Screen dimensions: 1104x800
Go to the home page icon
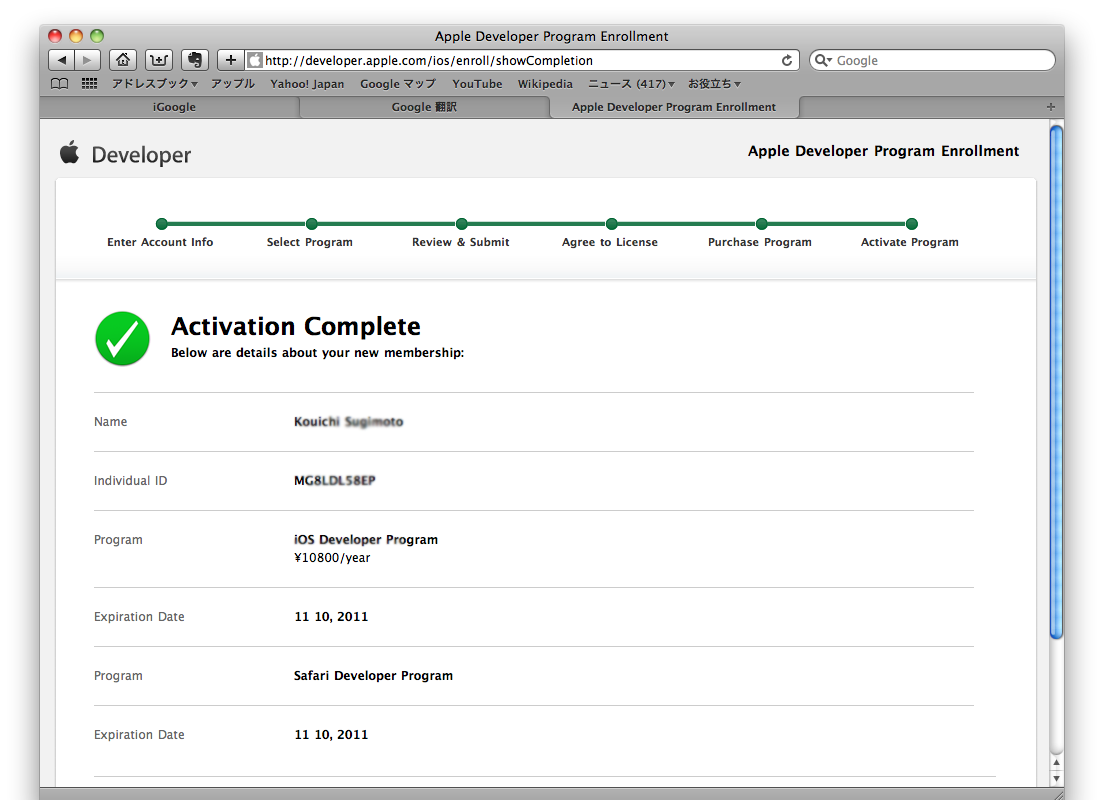(x=122, y=60)
